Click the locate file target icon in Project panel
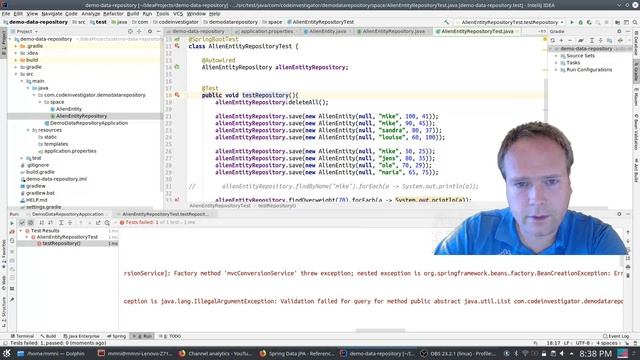640x360 pixels. 130,31
